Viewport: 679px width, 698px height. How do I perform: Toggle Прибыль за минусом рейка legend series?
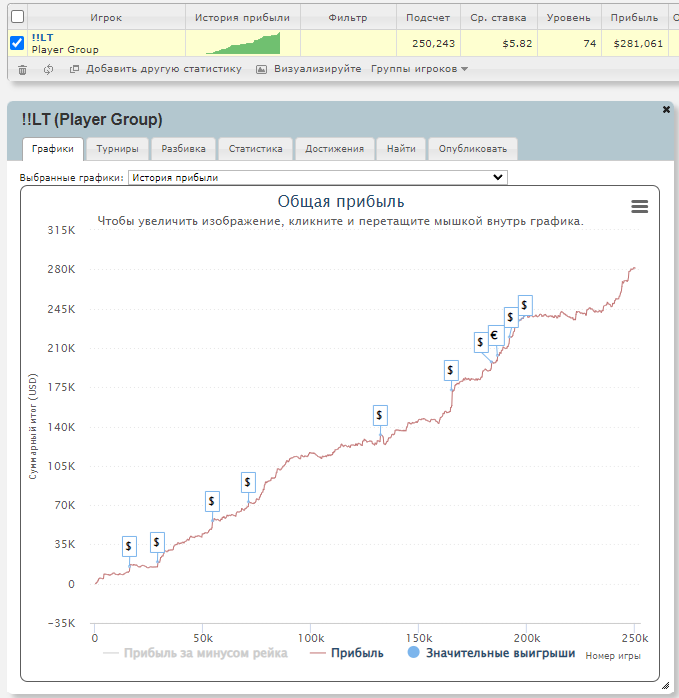pyautogui.click(x=195, y=653)
